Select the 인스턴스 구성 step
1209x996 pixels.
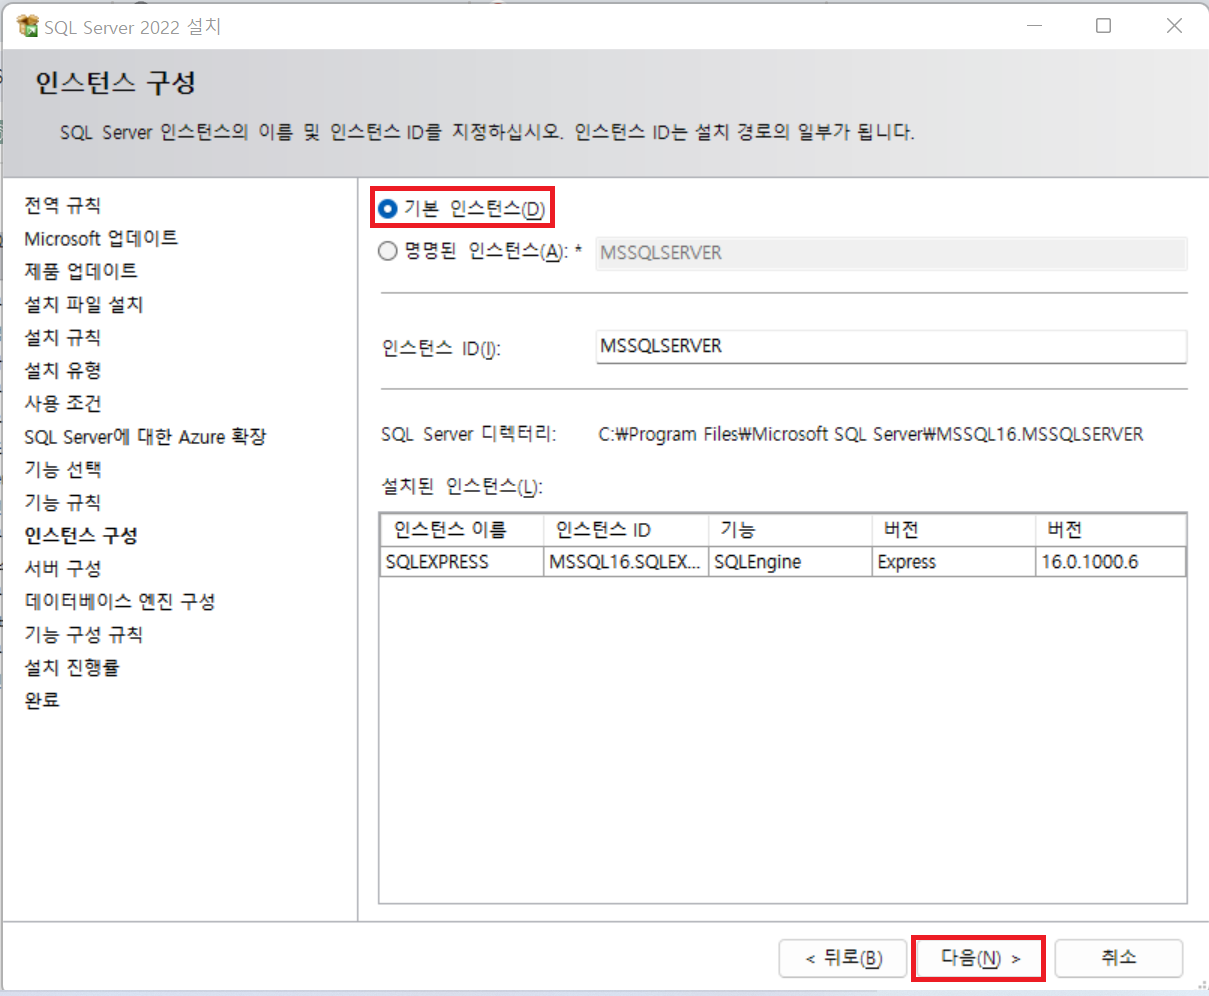pos(81,535)
